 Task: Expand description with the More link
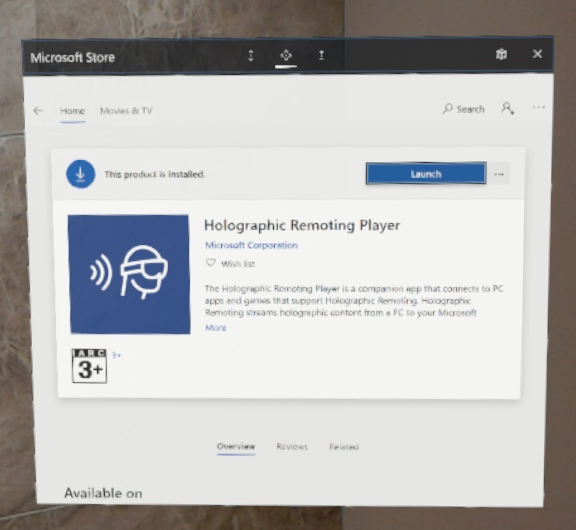coord(216,328)
